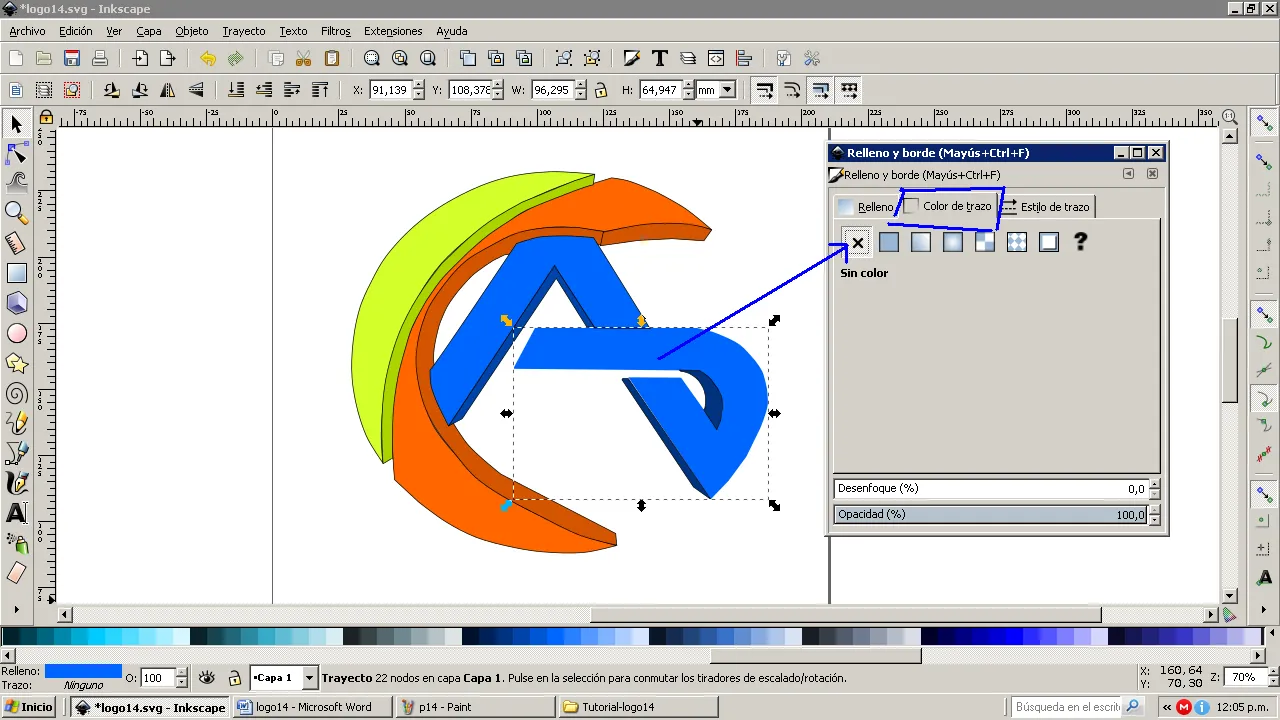The width and height of the screenshot is (1280, 720).
Task: Switch to the Estilo de trazo tab
Action: click(1047, 207)
